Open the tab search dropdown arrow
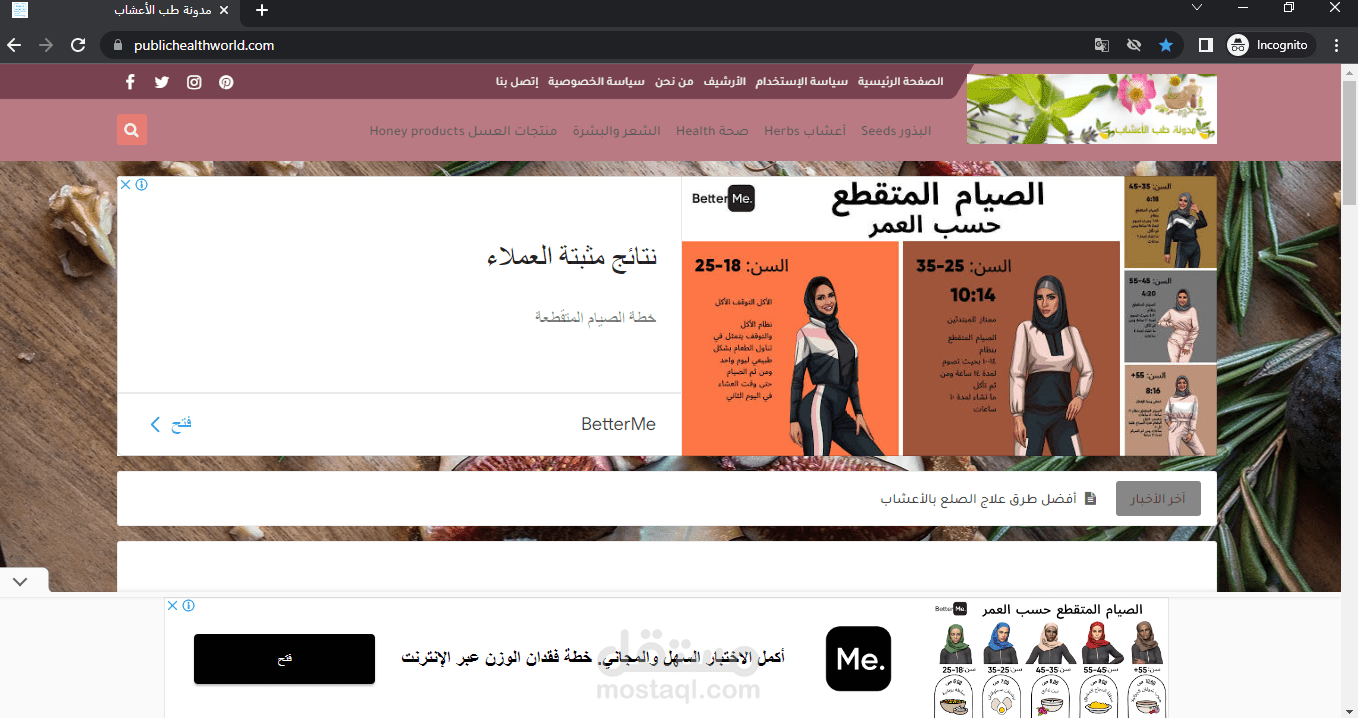 (1196, 7)
